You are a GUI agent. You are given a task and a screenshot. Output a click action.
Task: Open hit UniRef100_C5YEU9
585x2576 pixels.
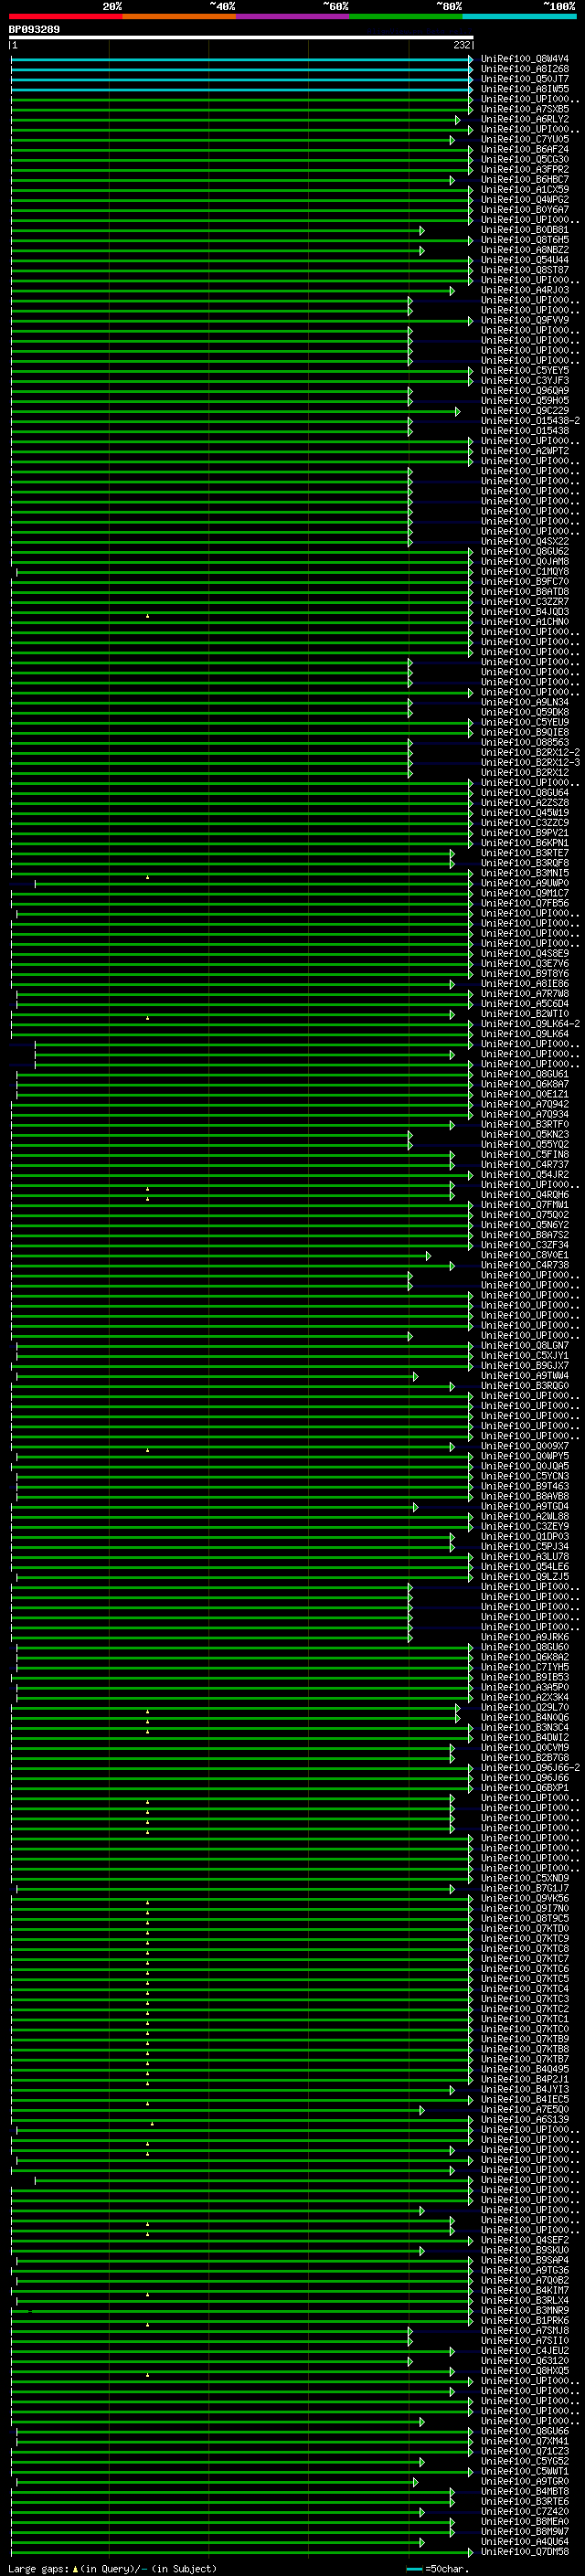coord(525,722)
